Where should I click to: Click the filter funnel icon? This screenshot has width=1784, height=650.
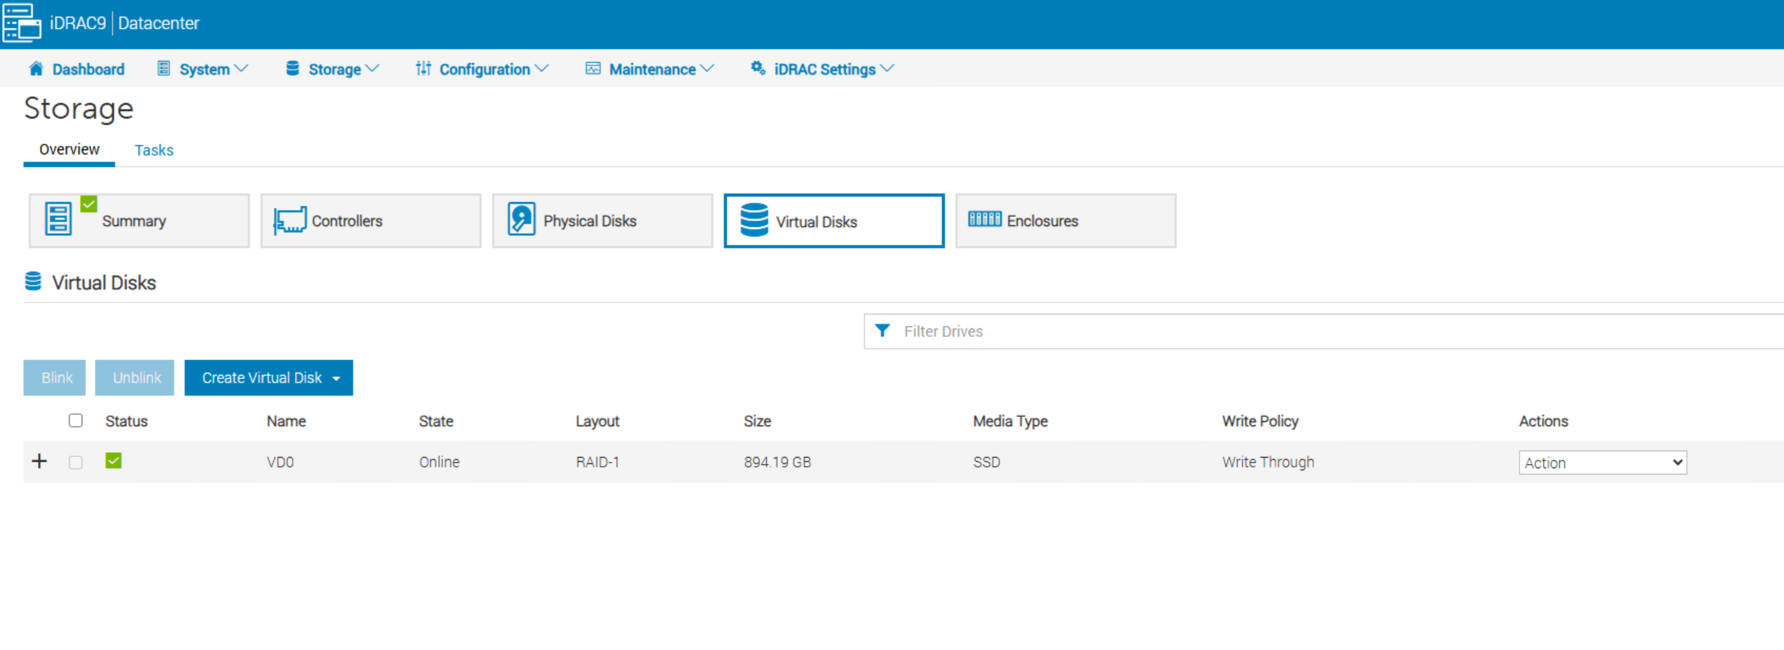tap(882, 331)
